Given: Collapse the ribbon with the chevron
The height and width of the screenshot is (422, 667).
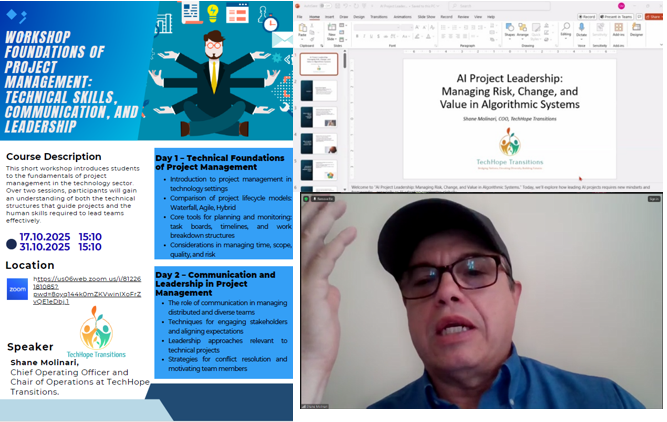Looking at the screenshot, I should coord(661,45).
